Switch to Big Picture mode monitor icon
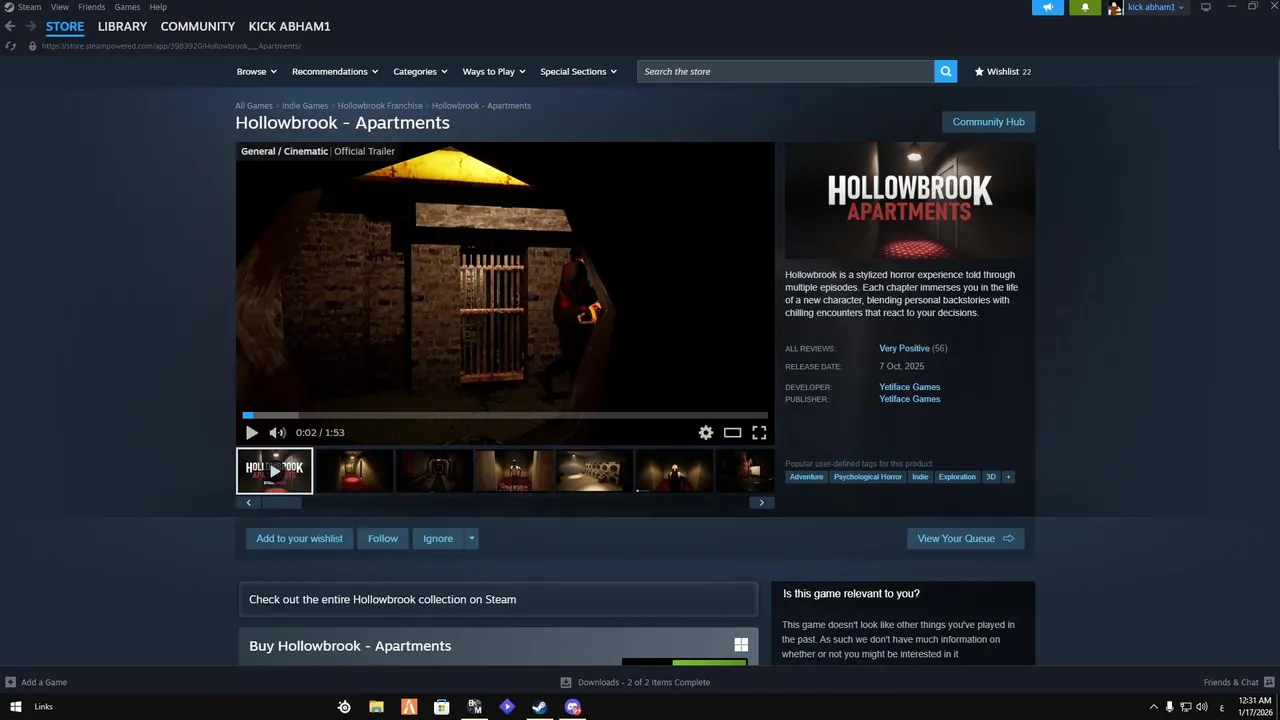The width and height of the screenshot is (1280, 720). pyautogui.click(x=1206, y=7)
